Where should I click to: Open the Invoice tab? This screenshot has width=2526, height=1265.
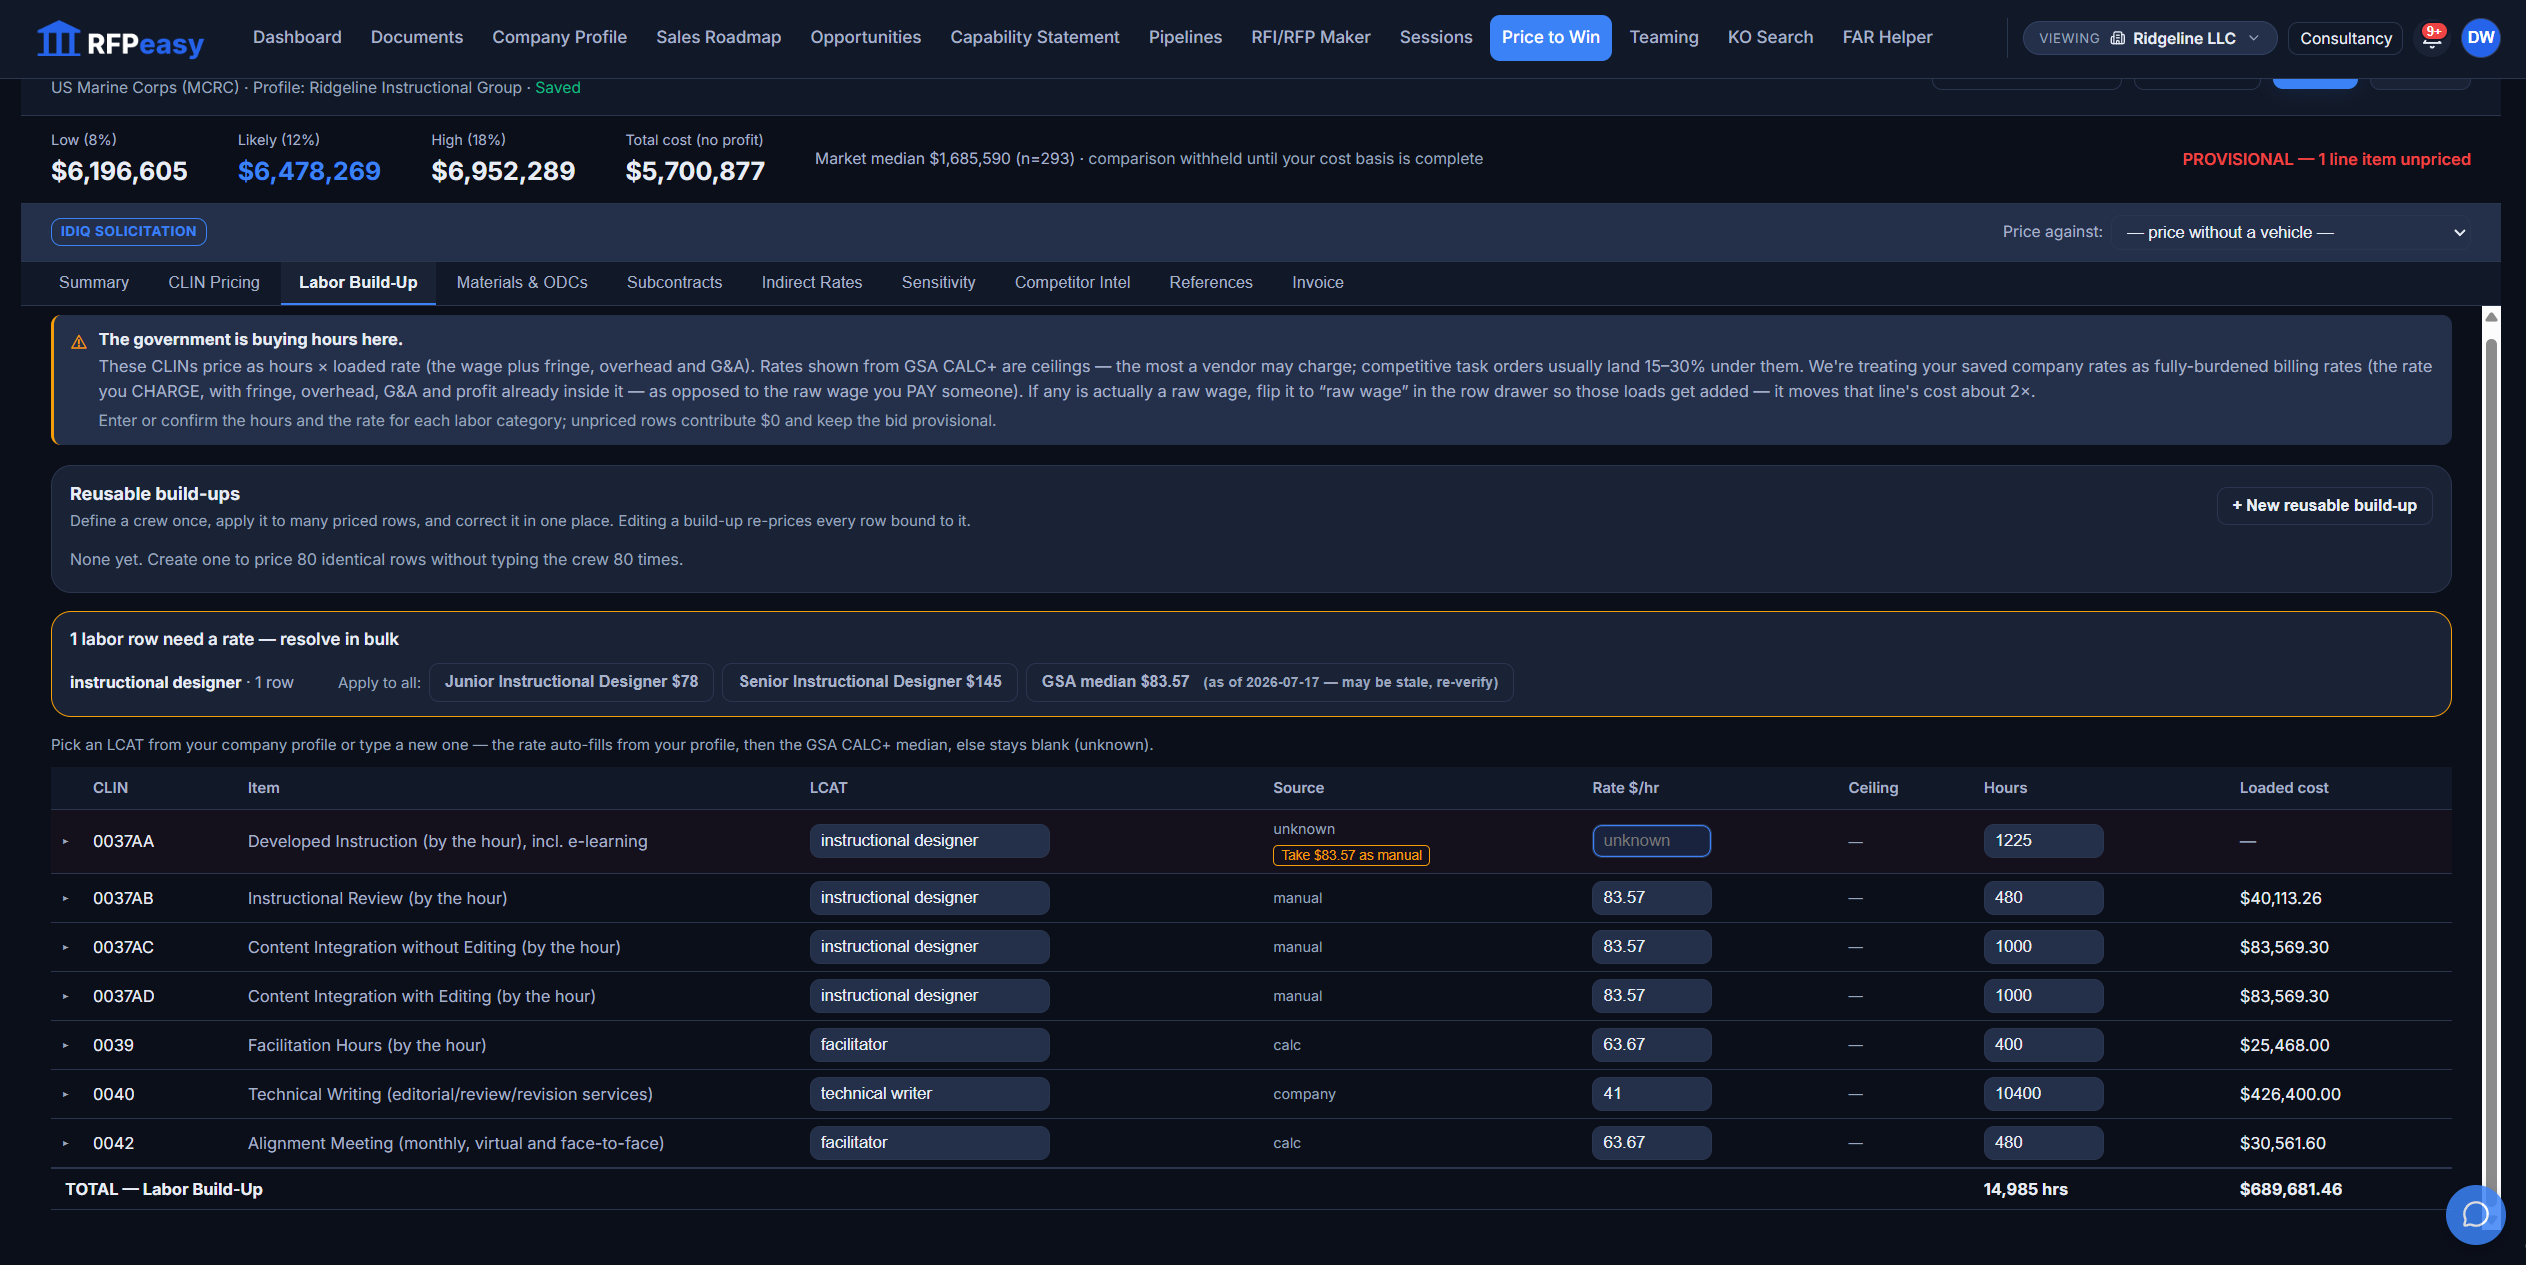[1317, 282]
